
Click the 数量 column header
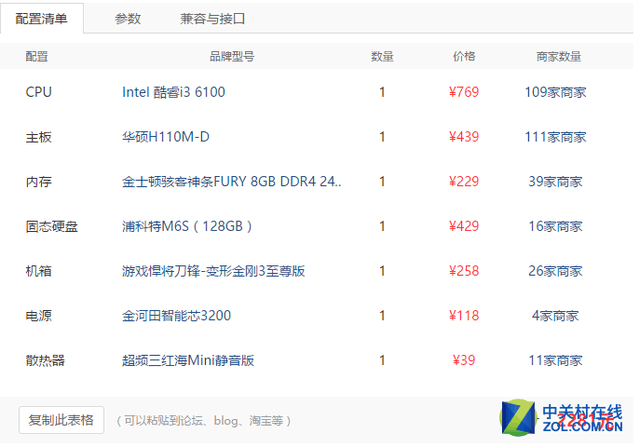tap(382, 56)
